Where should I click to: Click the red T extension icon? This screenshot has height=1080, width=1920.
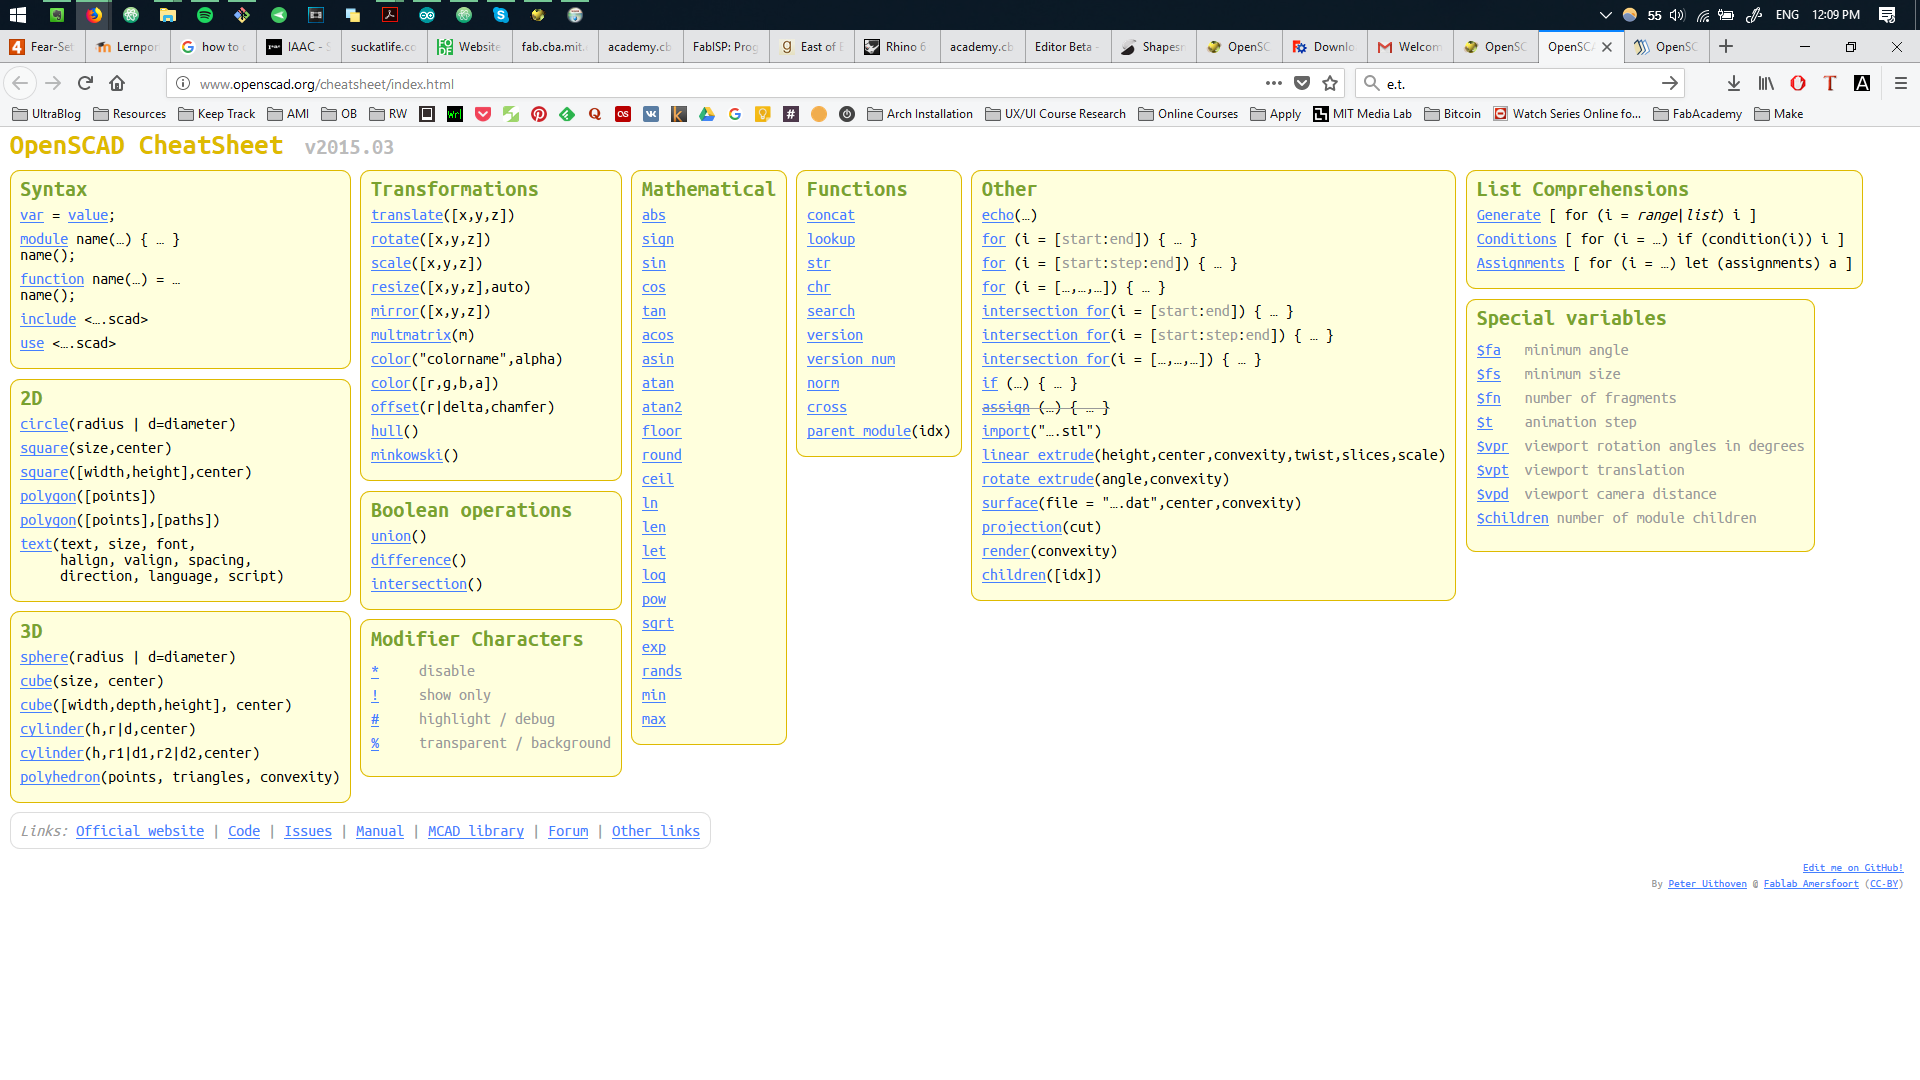point(1830,83)
